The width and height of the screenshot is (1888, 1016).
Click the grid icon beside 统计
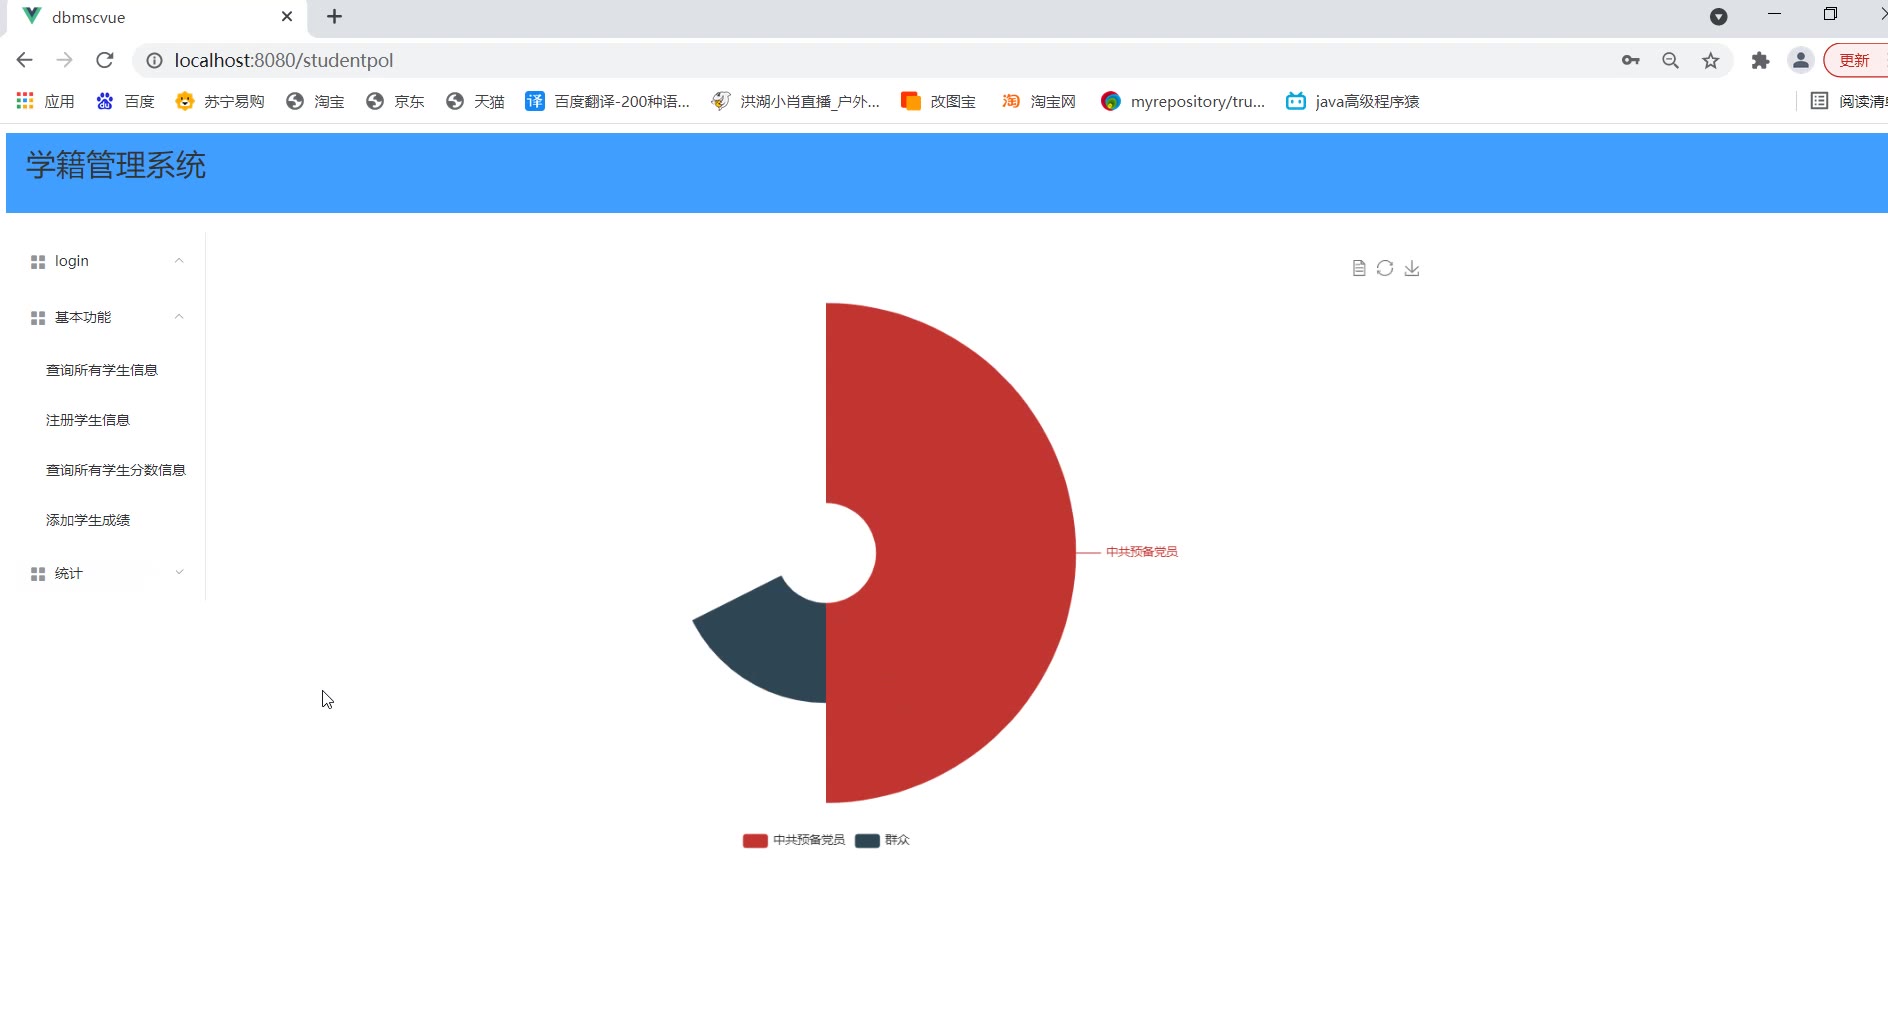(x=38, y=574)
